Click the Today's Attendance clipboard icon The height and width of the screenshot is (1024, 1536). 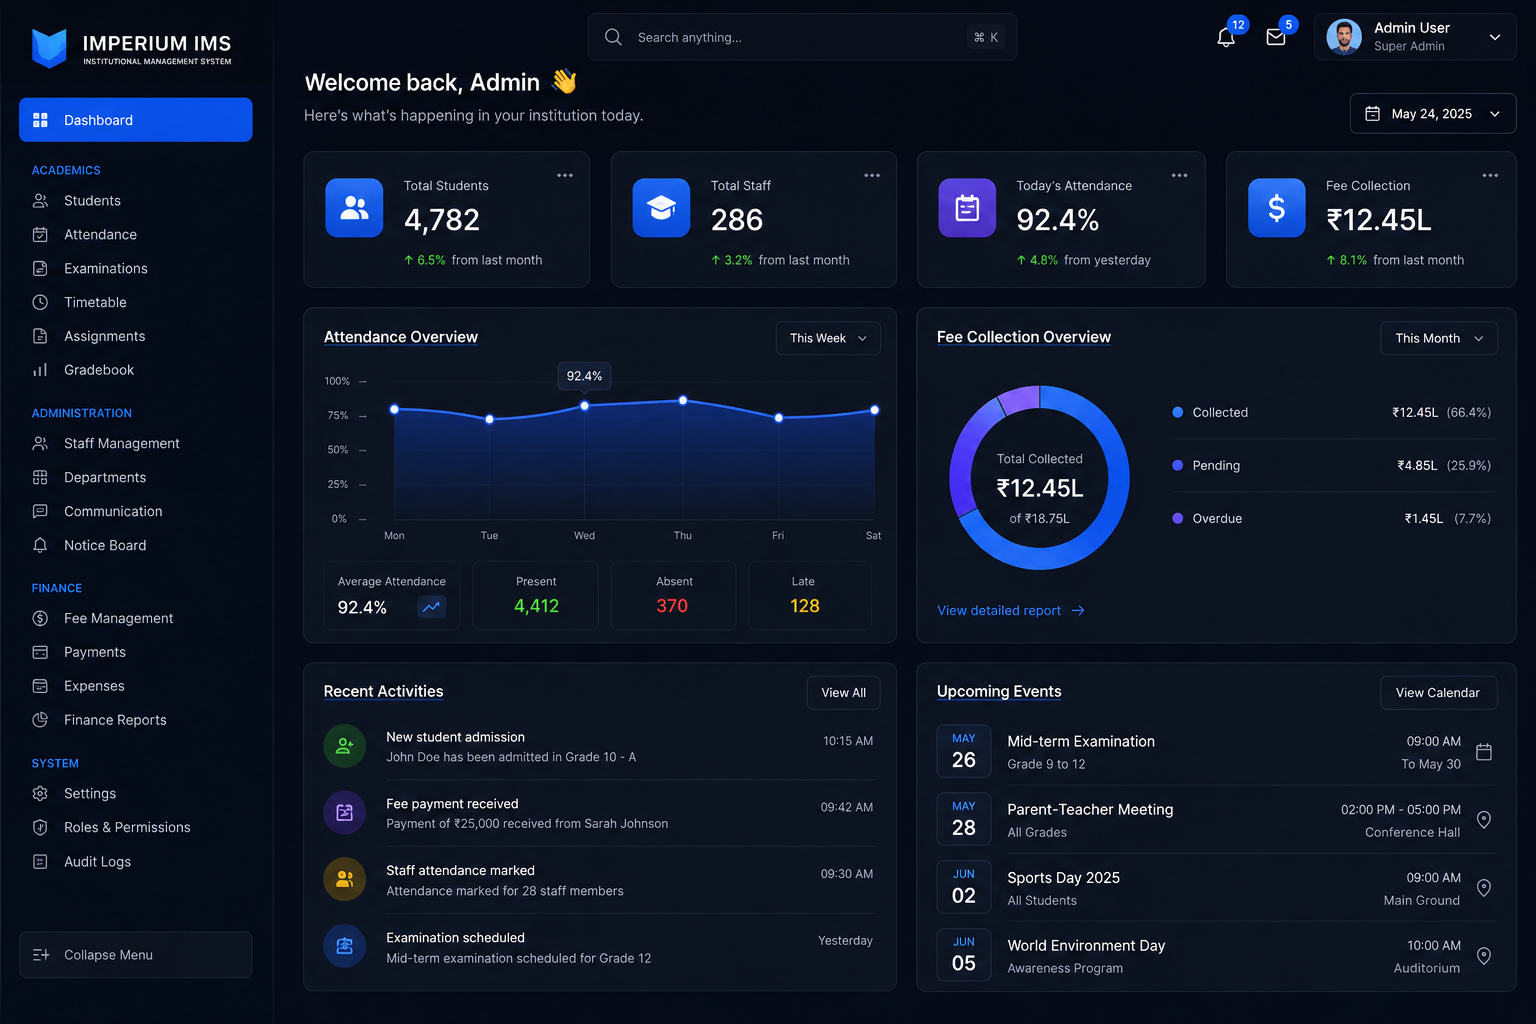coord(967,208)
